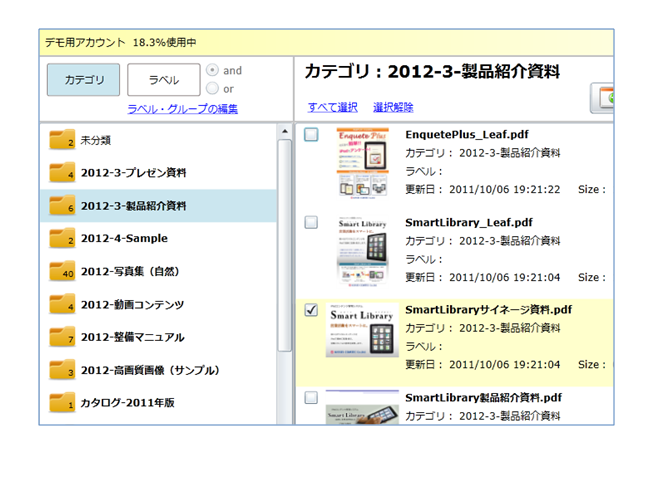This screenshot has height=490, width=650.
Task: Select the 2012-3-製品紹介資料 category
Action: click(x=159, y=206)
